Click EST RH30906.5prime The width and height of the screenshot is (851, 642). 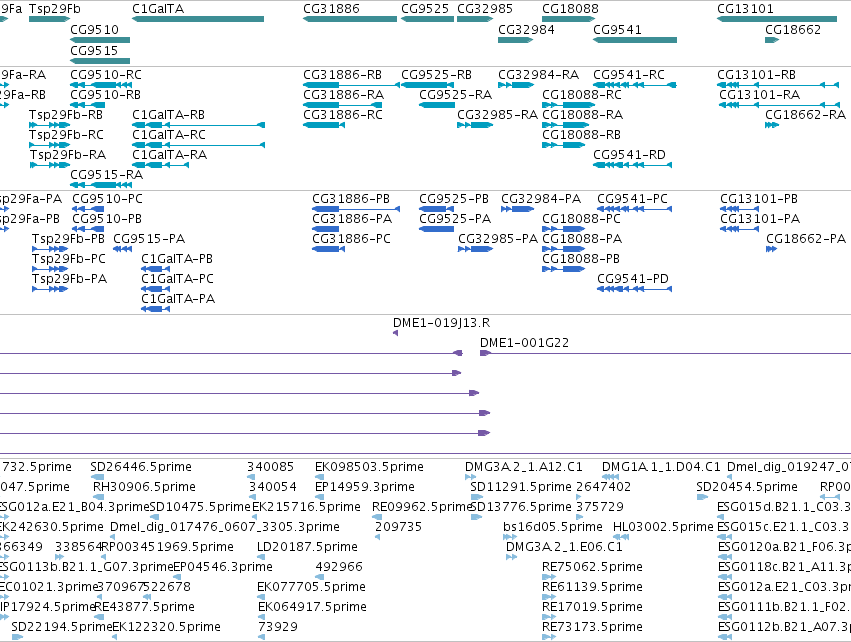pos(98,497)
